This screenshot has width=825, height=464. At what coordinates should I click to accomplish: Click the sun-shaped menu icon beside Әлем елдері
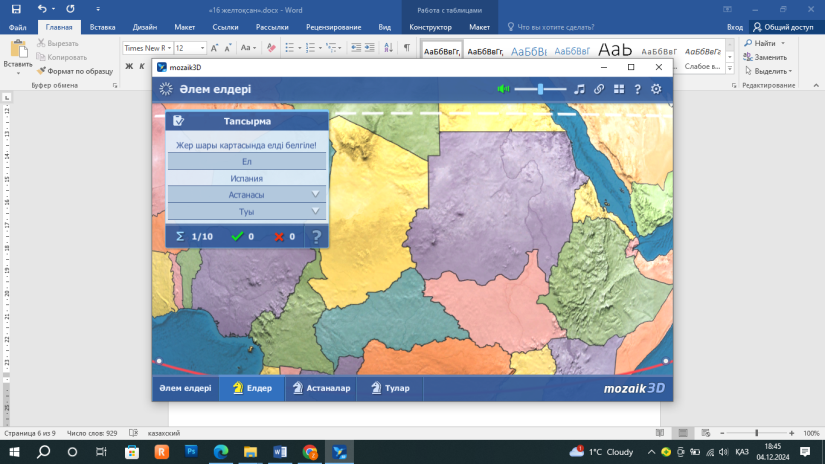[x=166, y=89]
